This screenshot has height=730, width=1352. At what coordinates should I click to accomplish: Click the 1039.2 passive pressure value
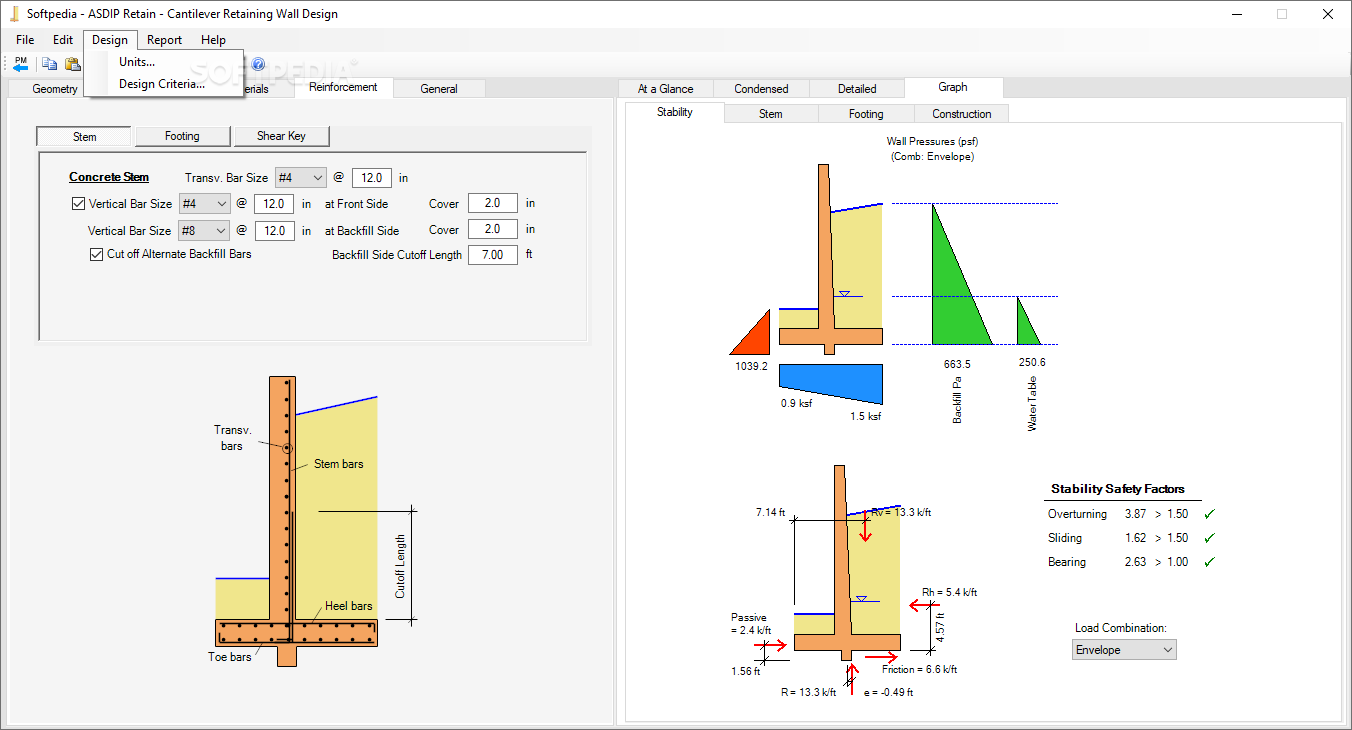(x=751, y=367)
